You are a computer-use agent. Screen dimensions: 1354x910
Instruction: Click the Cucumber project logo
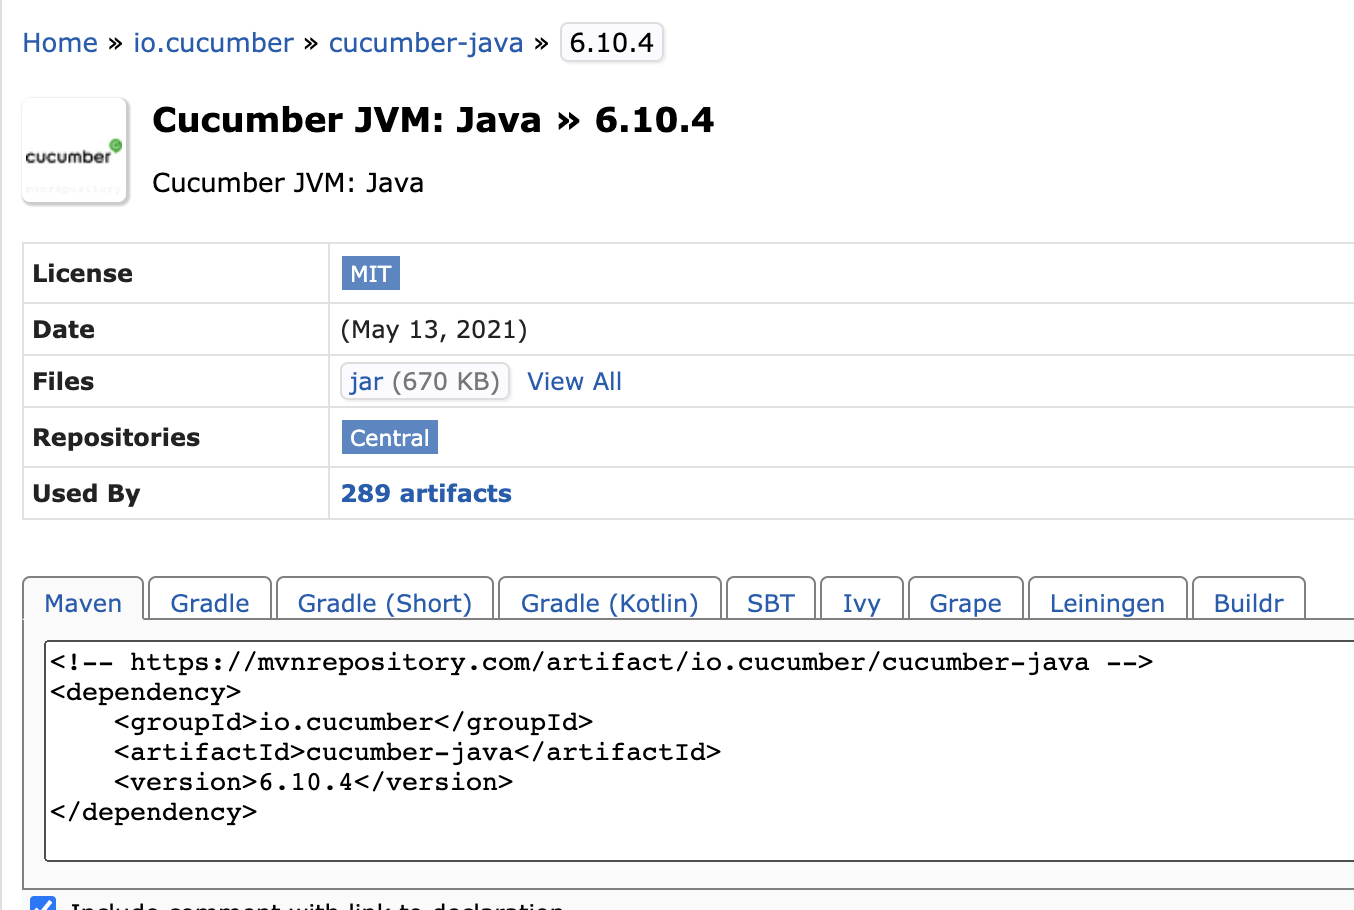tap(74, 150)
